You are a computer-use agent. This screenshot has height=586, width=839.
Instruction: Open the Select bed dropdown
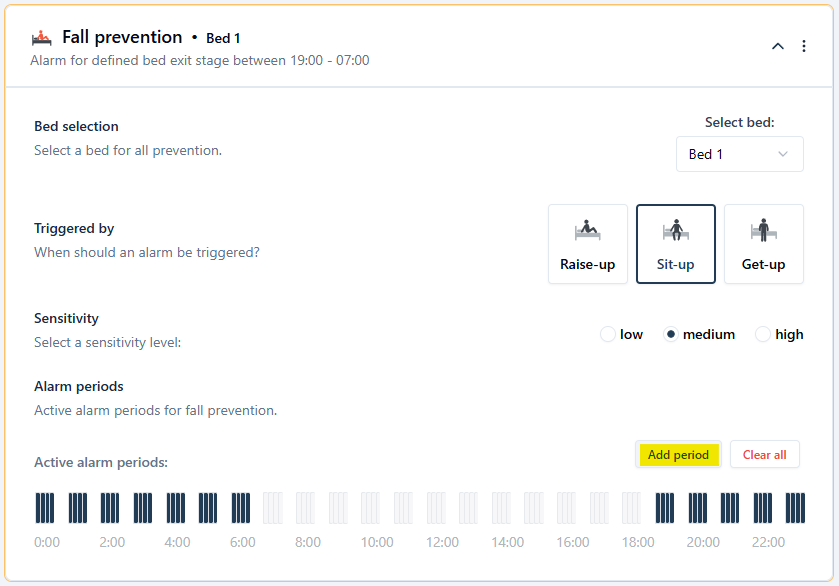[739, 154]
